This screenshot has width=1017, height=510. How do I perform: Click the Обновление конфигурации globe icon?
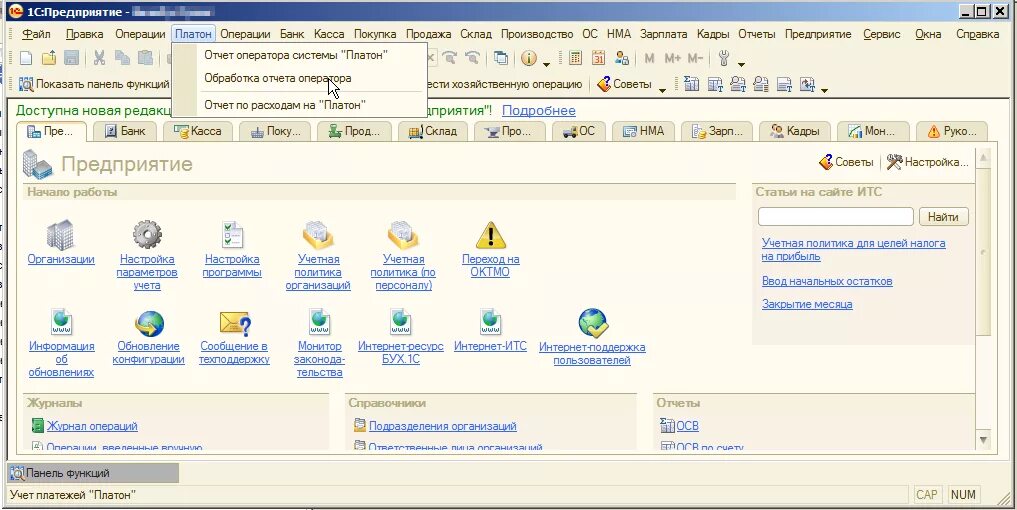pyautogui.click(x=149, y=323)
